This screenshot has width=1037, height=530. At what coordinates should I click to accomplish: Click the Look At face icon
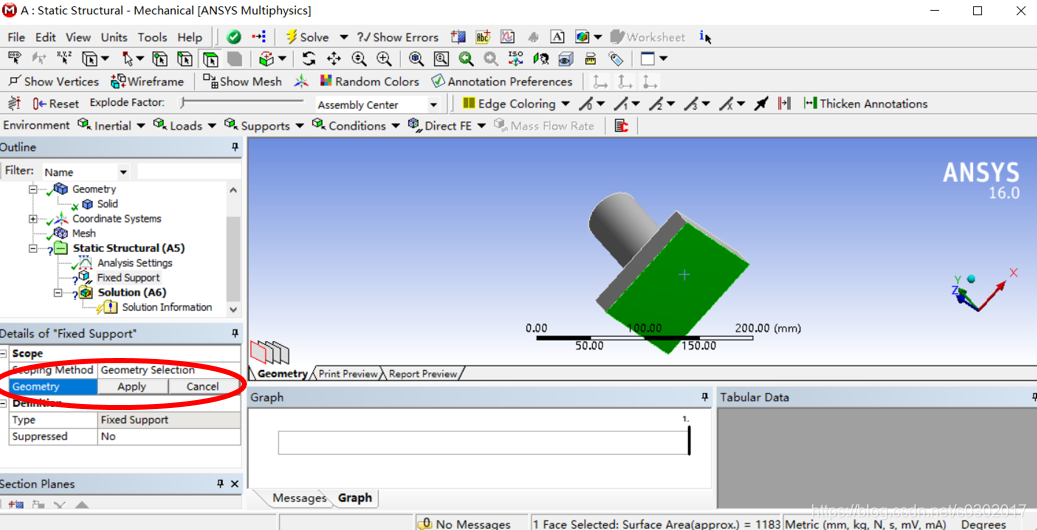pos(541,59)
